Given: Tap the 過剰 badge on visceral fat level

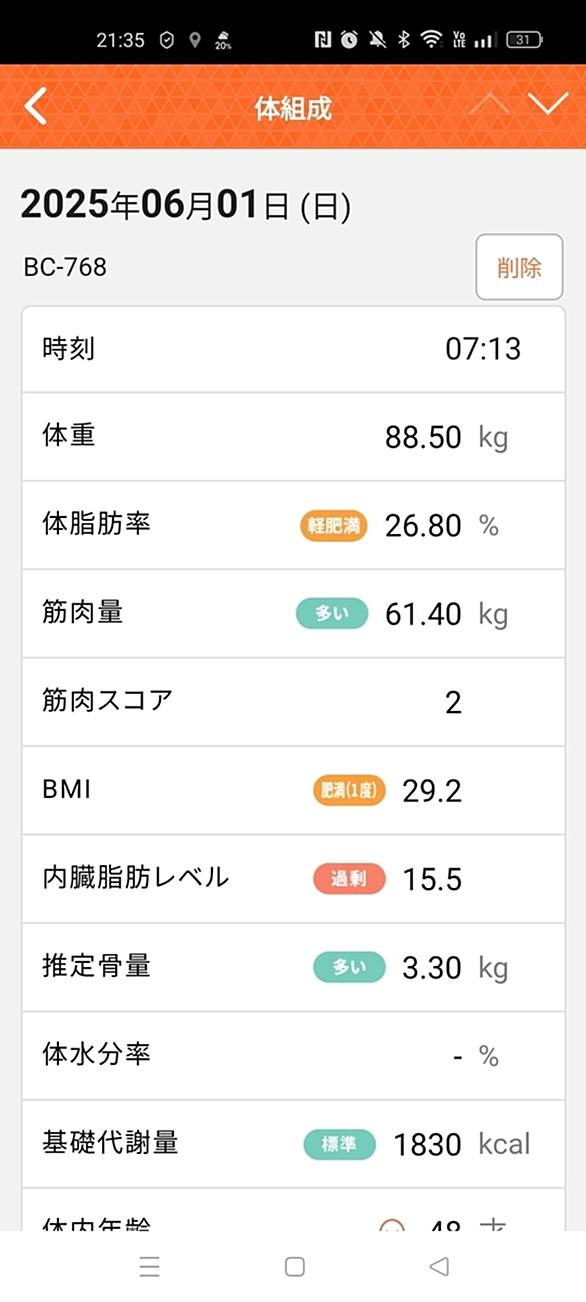Looking at the screenshot, I should (349, 879).
